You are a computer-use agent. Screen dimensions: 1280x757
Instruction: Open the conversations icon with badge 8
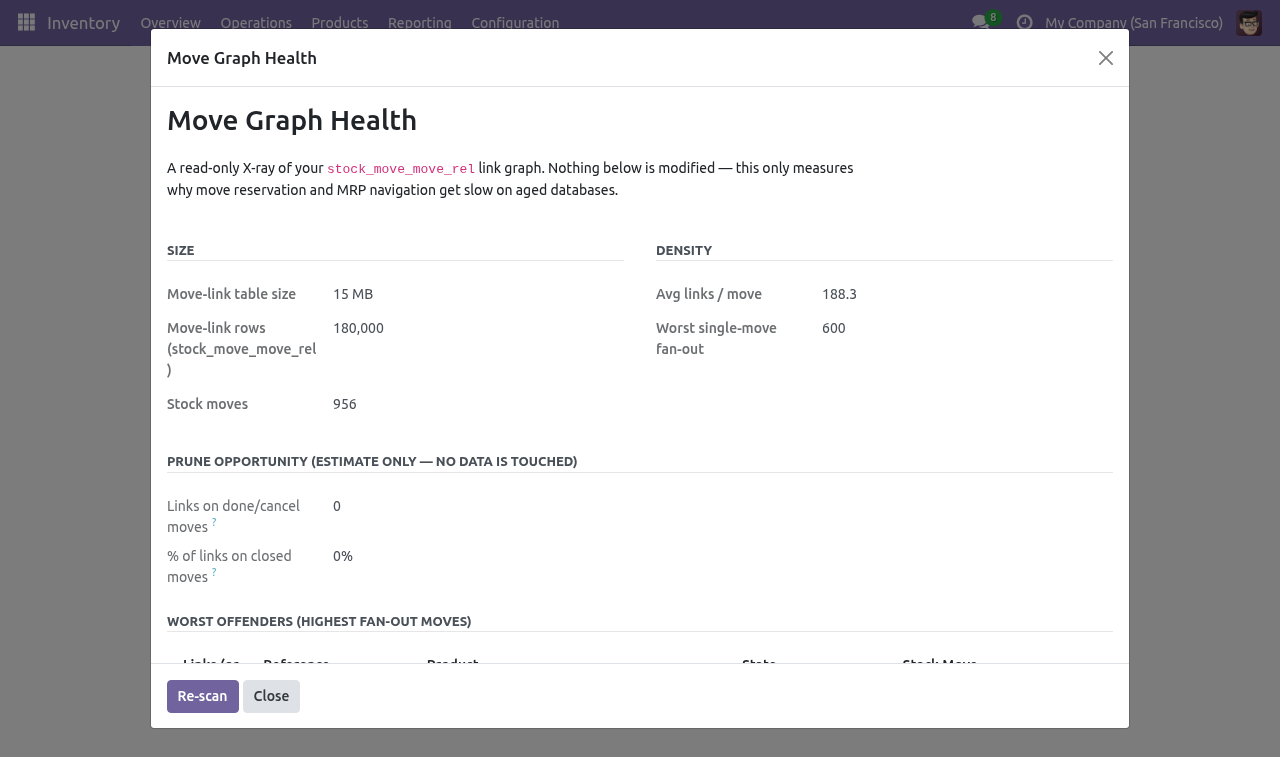click(985, 21)
